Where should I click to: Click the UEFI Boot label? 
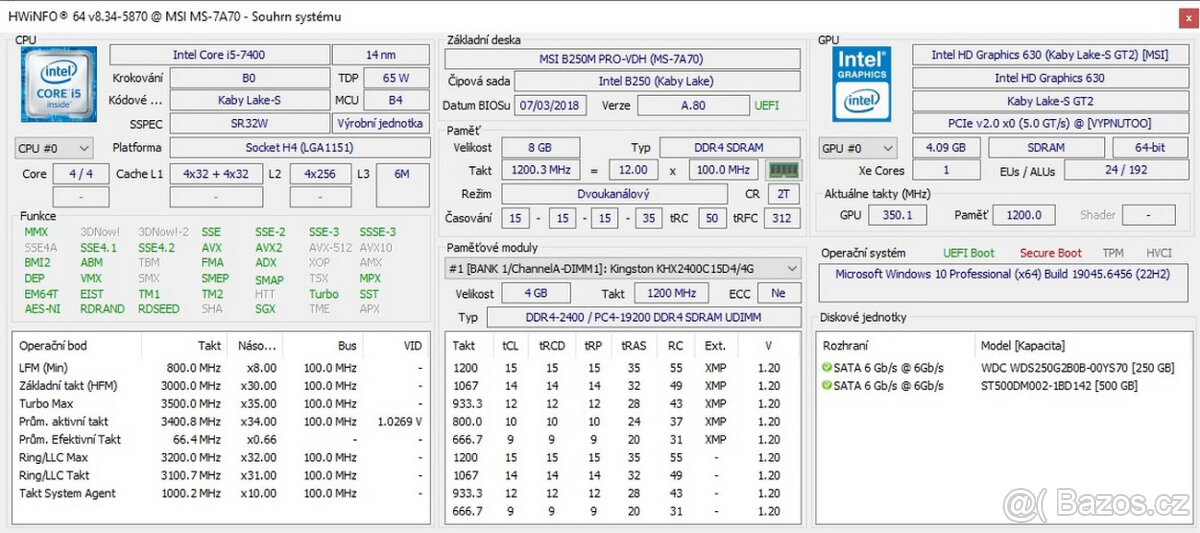(968, 254)
